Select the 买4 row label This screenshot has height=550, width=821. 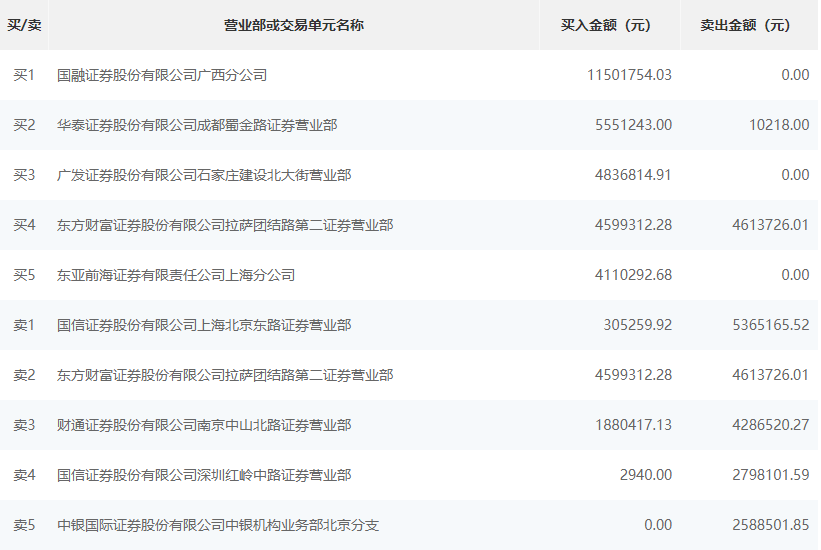[x=24, y=225]
